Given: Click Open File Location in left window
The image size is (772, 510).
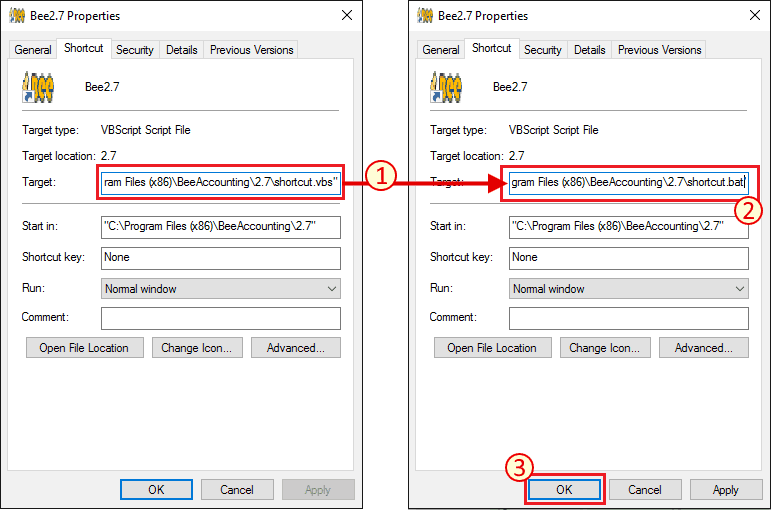Looking at the screenshot, I should click(x=85, y=348).
